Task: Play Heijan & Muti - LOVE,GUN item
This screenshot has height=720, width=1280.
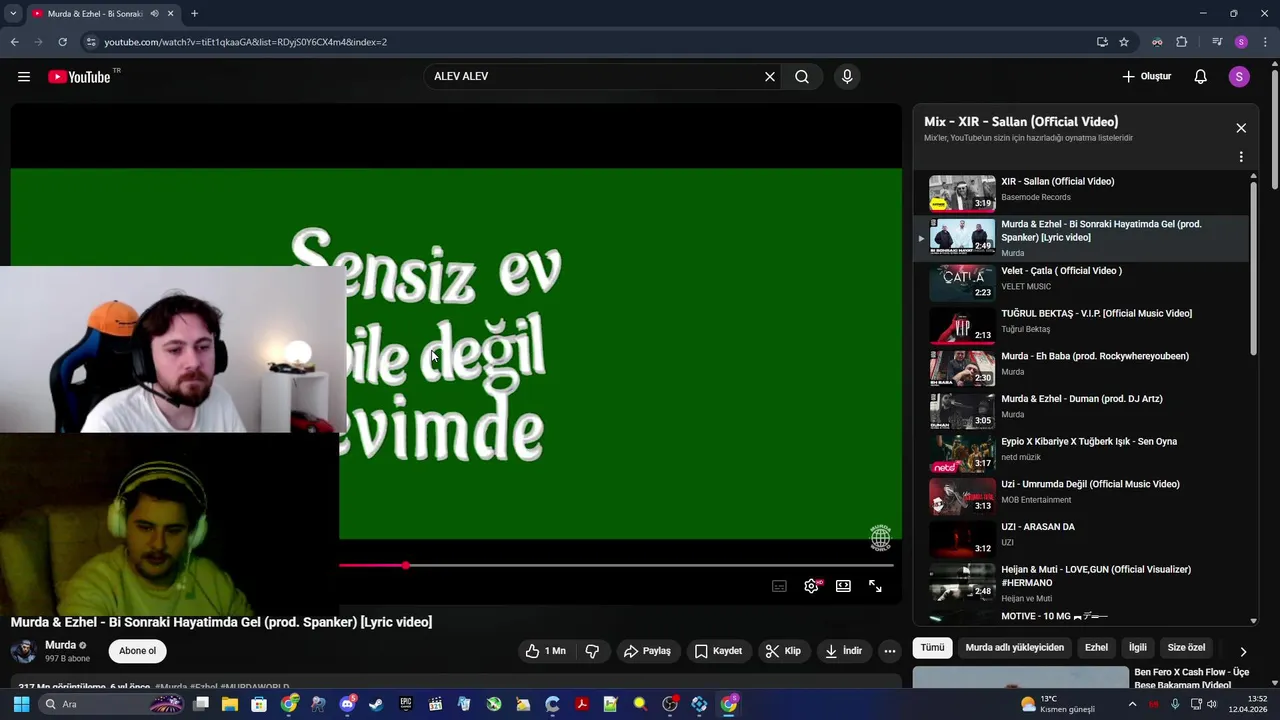Action: coord(1082,581)
